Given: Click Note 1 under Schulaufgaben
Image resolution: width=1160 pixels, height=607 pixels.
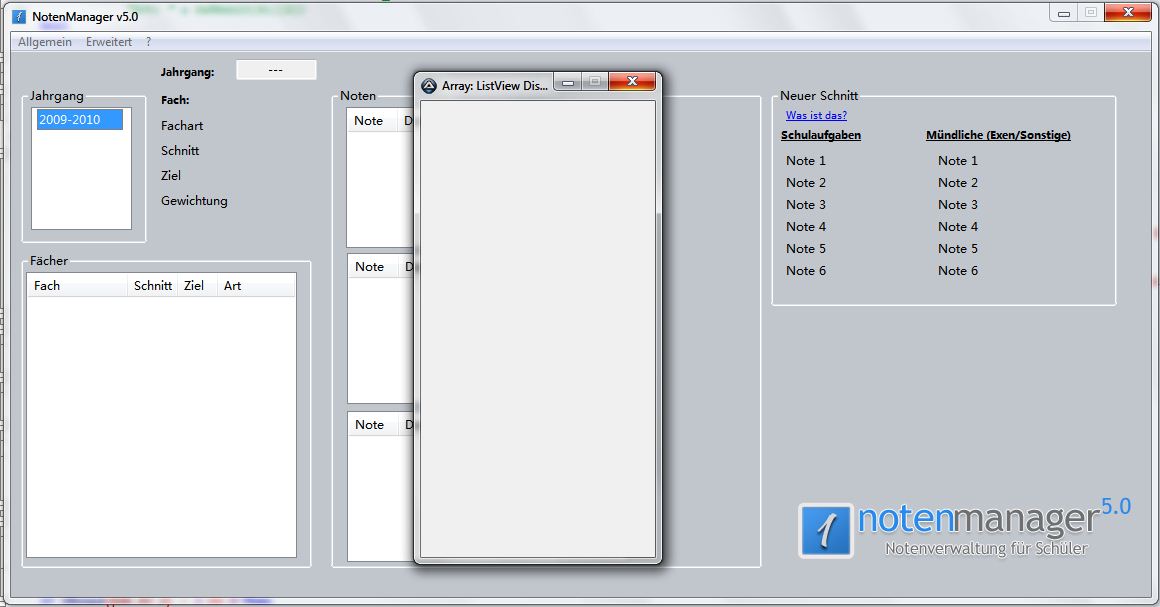Looking at the screenshot, I should point(806,161).
